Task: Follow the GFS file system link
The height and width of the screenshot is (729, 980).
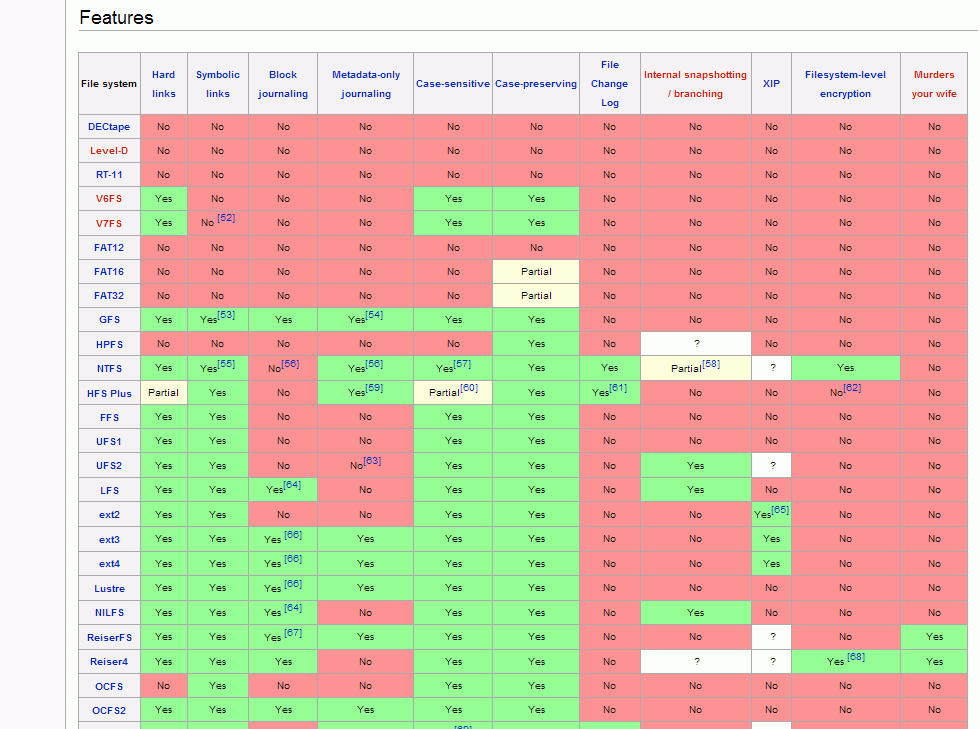Action: pos(109,319)
